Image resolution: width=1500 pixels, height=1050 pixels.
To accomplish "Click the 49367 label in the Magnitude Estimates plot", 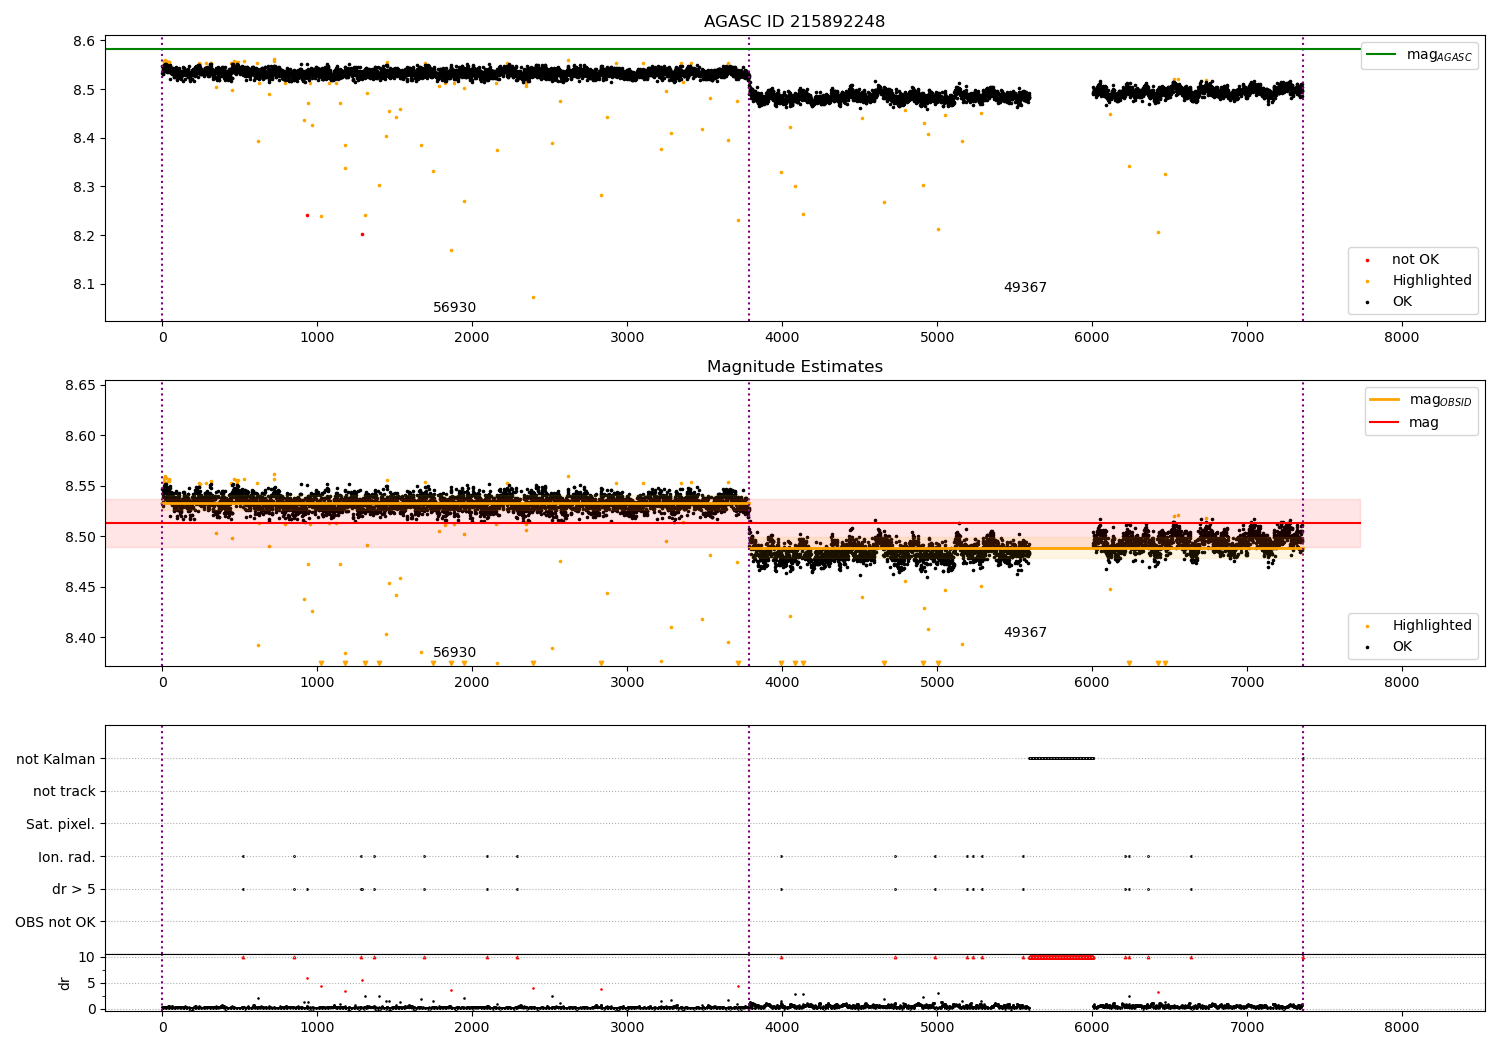I will [1025, 633].
